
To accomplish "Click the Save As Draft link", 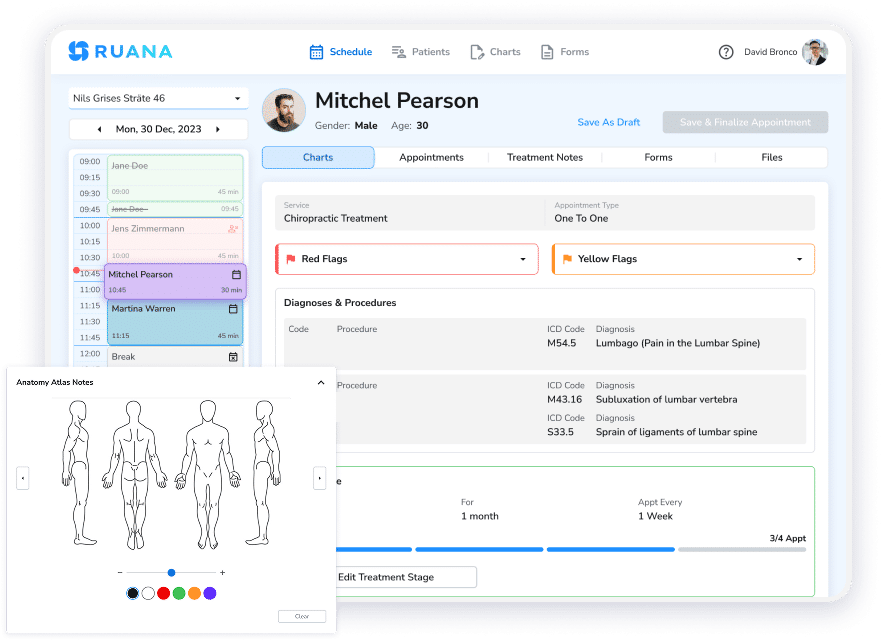I will click(x=608, y=122).
